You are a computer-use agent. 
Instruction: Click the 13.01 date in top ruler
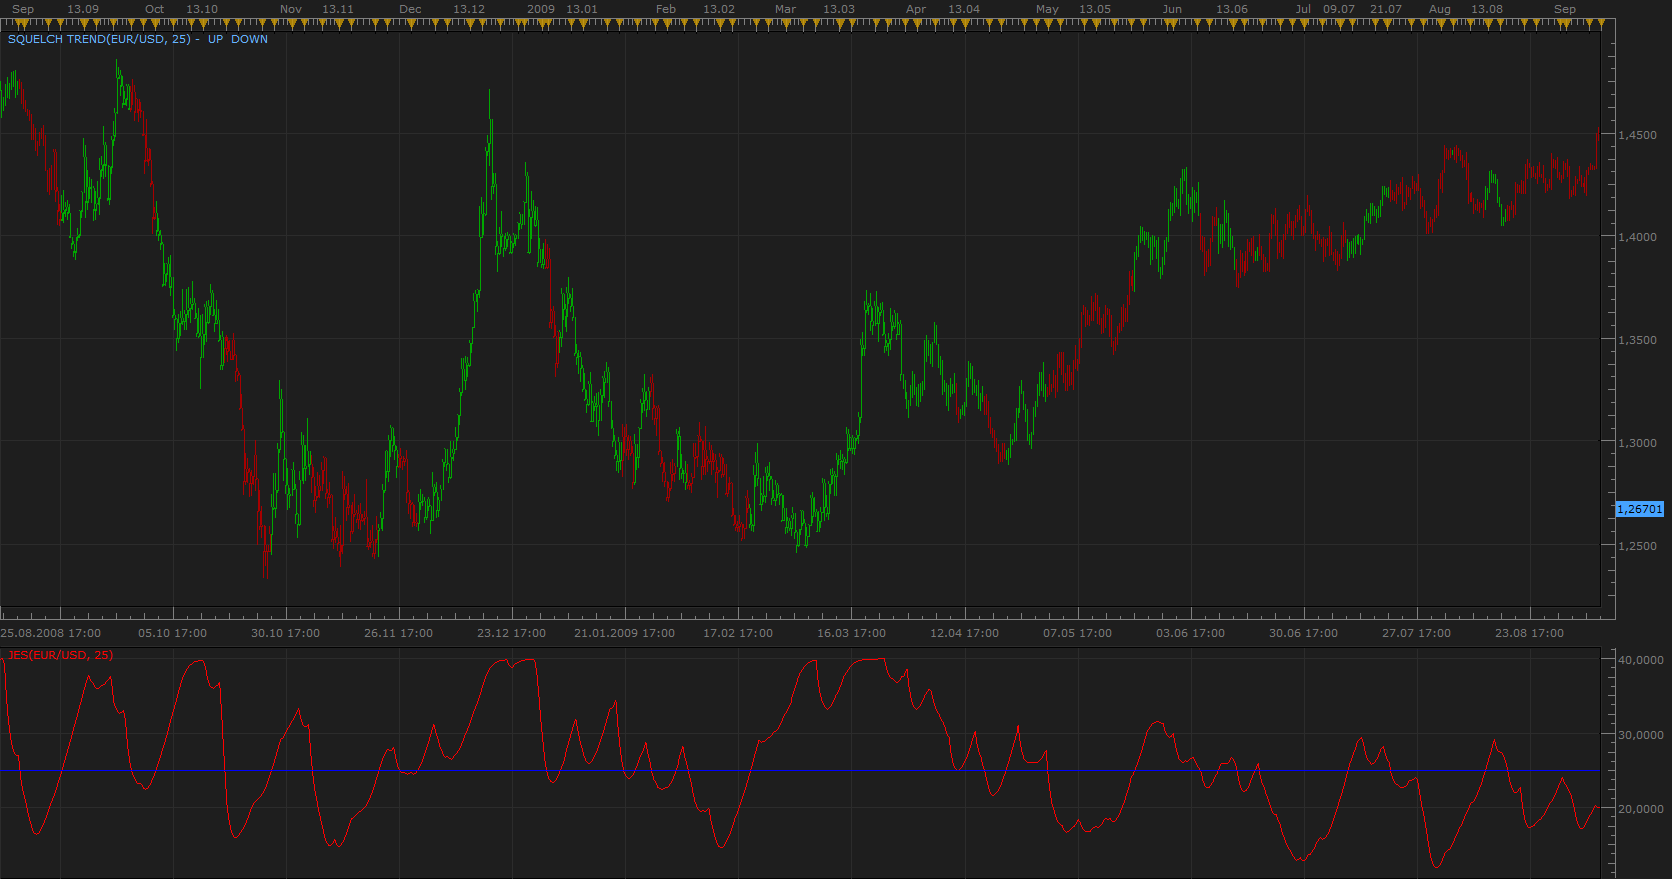point(582,9)
